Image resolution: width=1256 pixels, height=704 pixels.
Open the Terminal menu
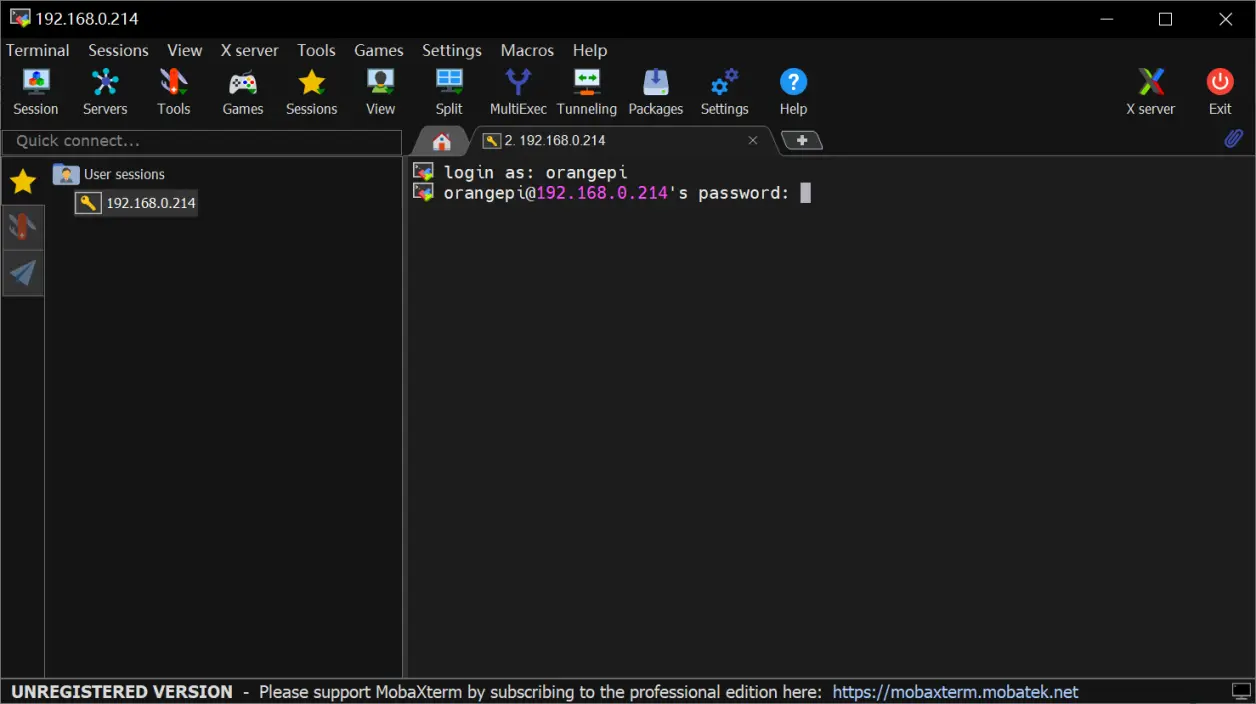point(38,50)
